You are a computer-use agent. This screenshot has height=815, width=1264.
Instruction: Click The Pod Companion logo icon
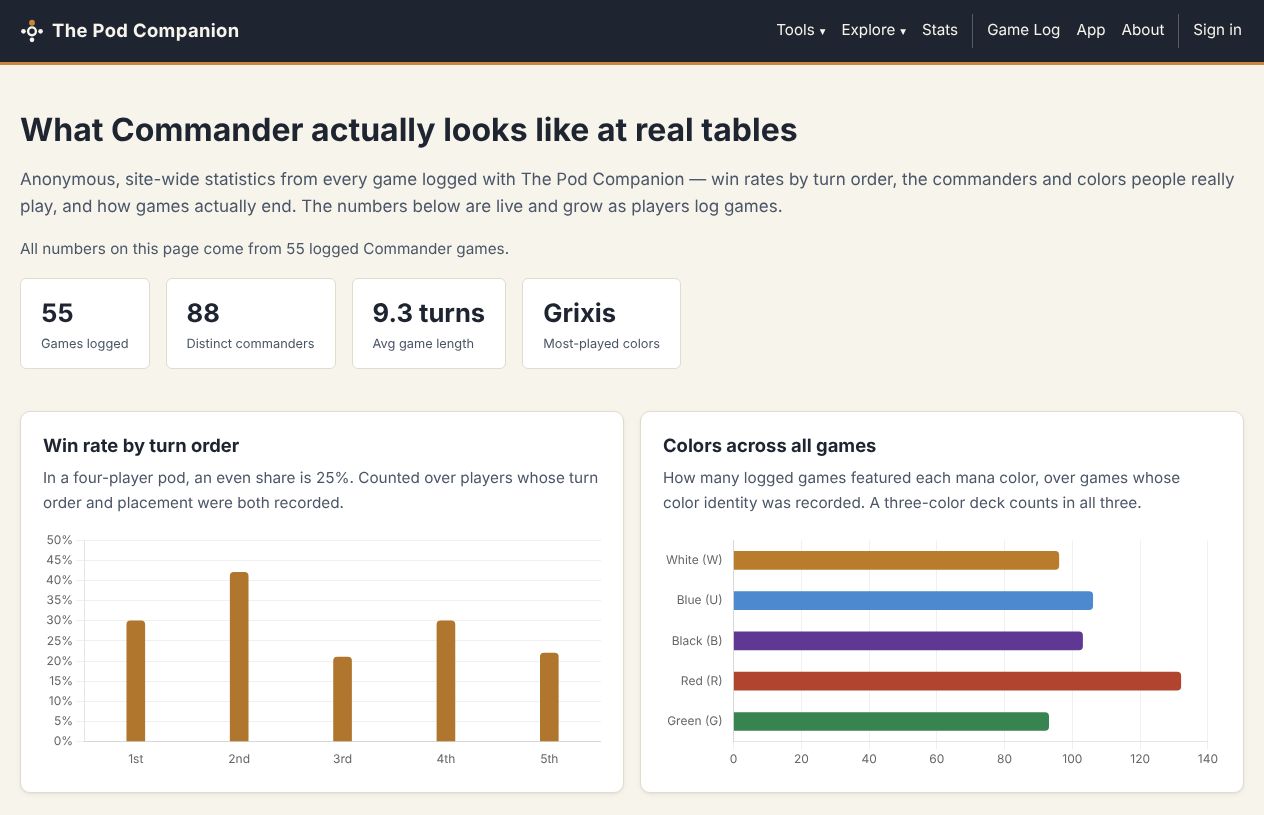tap(32, 31)
